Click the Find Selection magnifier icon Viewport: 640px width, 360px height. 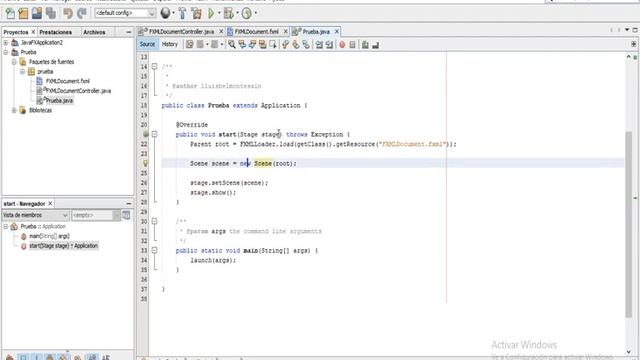click(x=232, y=44)
